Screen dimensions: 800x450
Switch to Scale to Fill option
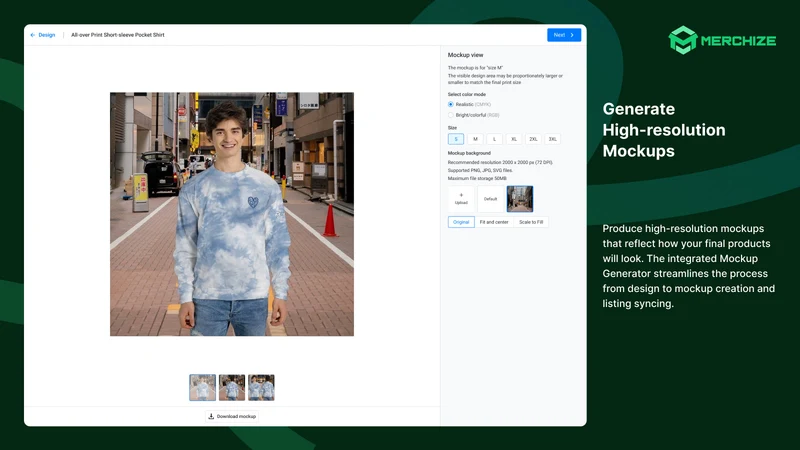pos(531,222)
